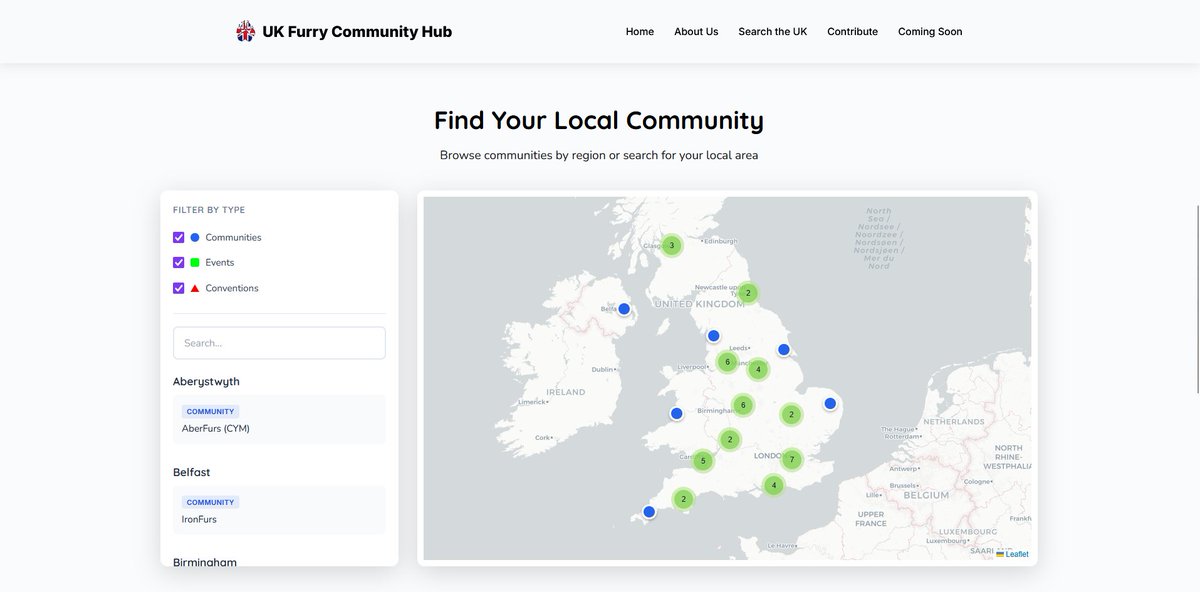
Task: Select the IronFurs community card
Action: coord(279,511)
